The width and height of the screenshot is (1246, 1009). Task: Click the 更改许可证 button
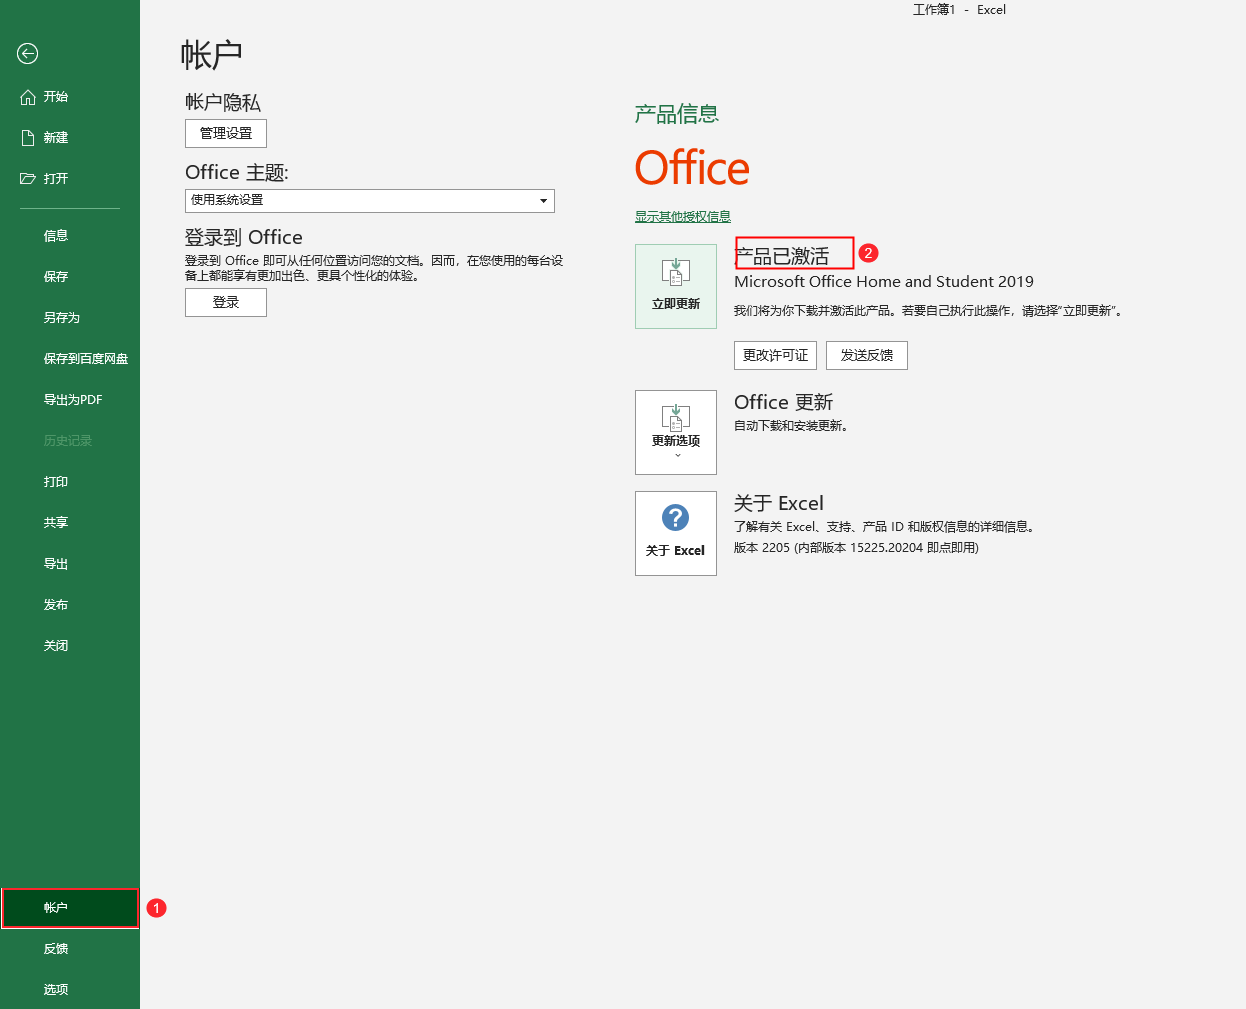(776, 356)
